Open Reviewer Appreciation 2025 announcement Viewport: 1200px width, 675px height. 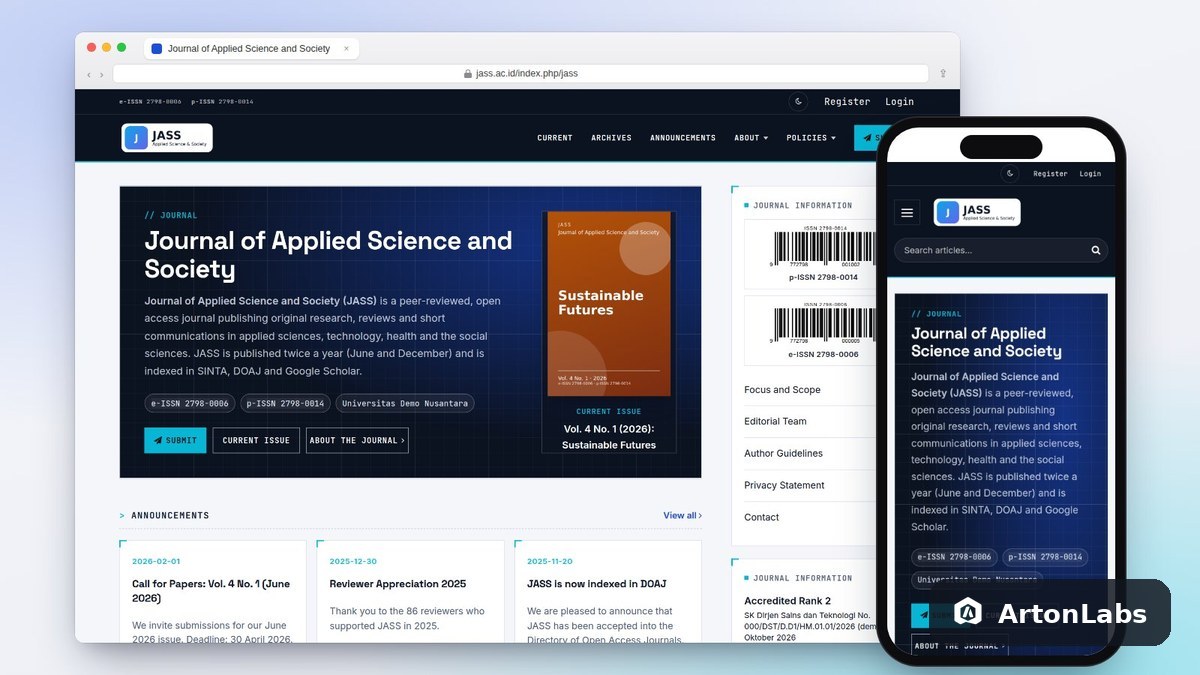tap(398, 584)
